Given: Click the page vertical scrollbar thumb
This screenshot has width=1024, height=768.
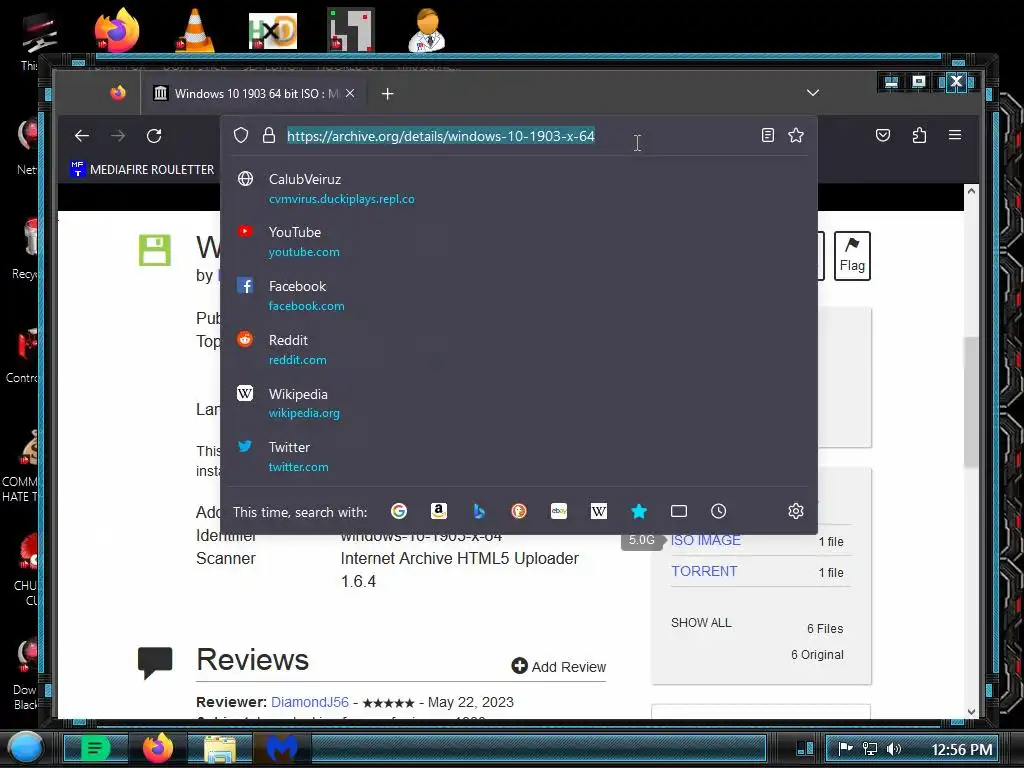Looking at the screenshot, I should [x=971, y=402].
